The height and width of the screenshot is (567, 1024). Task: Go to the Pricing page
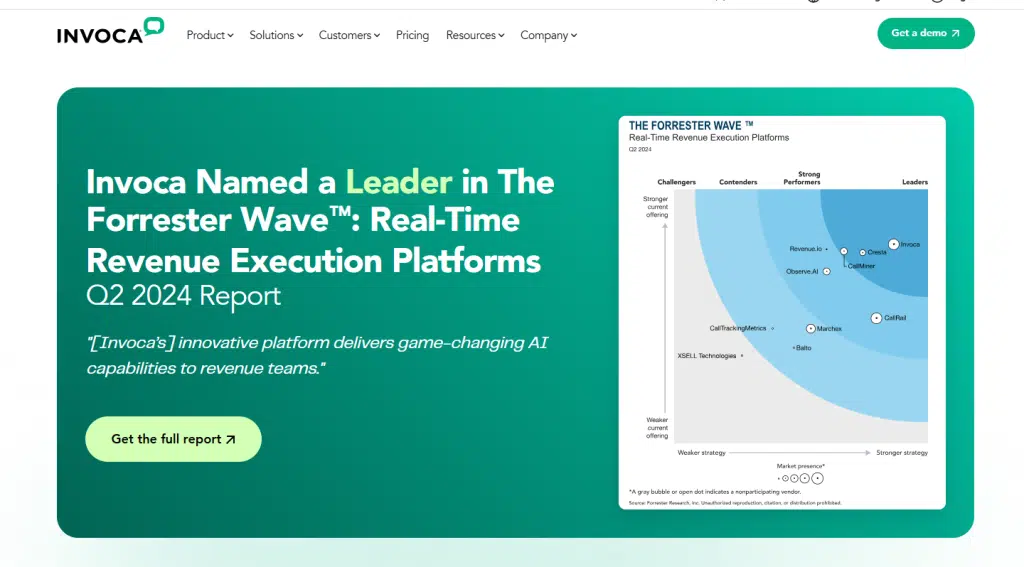click(x=412, y=35)
